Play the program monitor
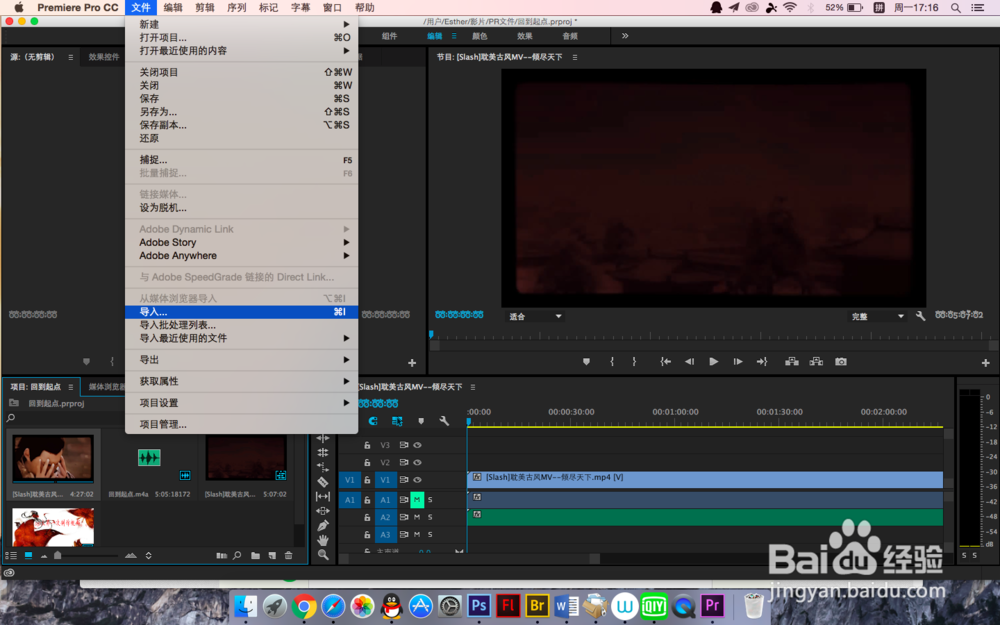Image resolution: width=1000 pixels, height=625 pixels. [x=713, y=362]
